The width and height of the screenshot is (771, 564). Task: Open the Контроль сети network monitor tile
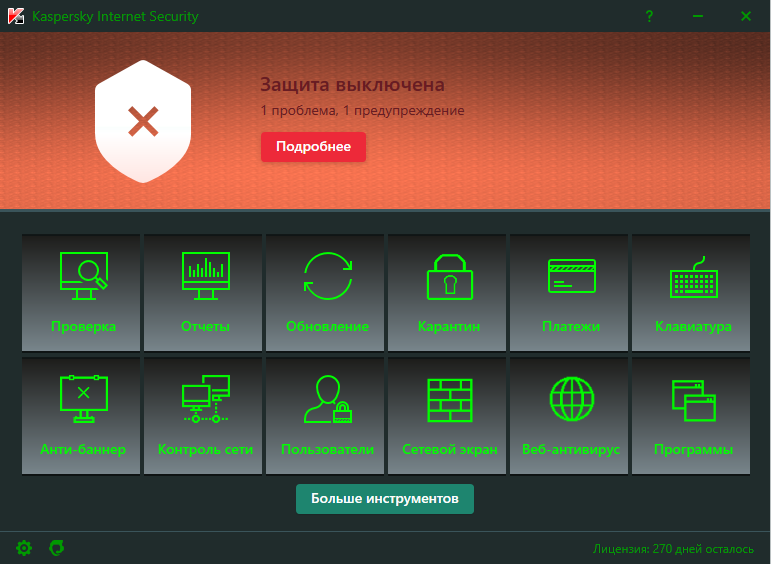[203, 416]
